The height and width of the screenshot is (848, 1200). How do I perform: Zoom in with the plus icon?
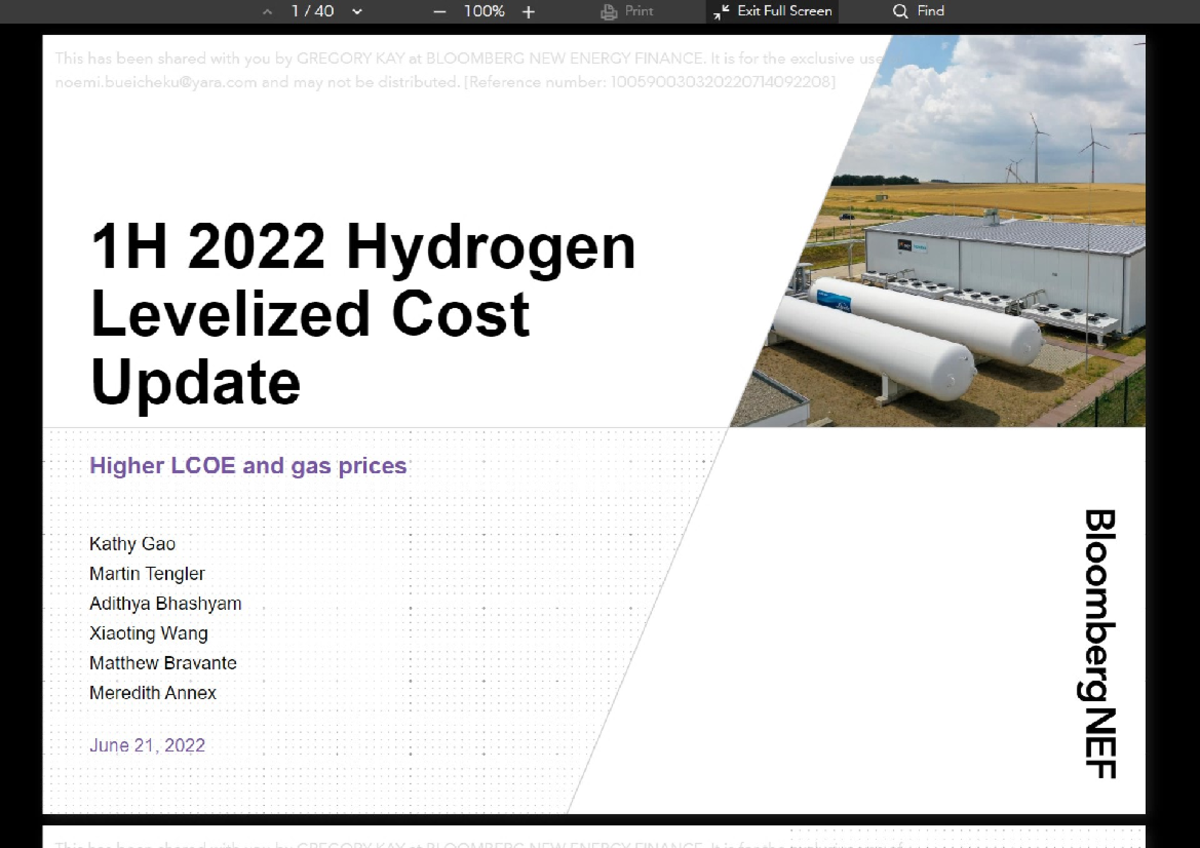[529, 11]
